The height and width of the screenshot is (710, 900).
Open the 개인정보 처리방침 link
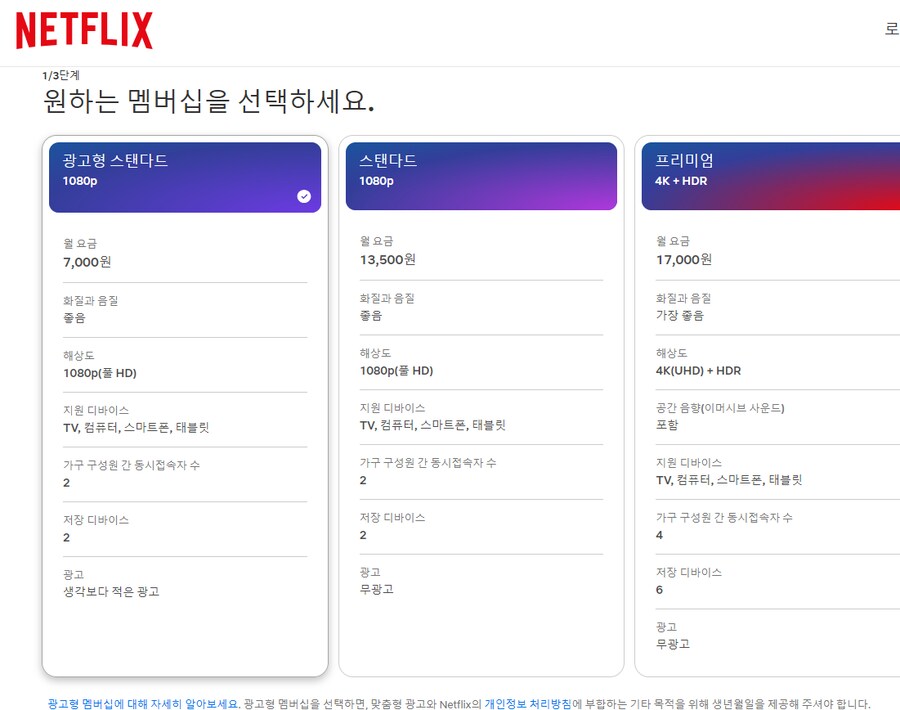pos(528,704)
